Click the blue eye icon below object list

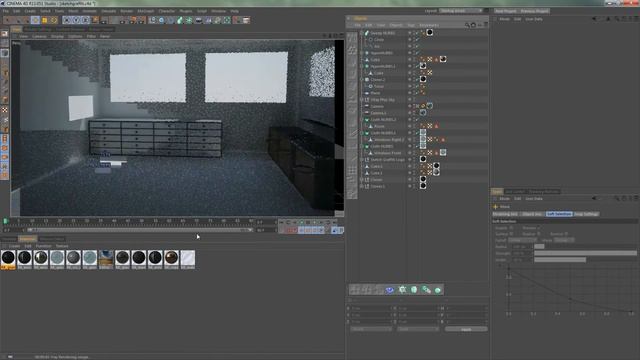point(390,290)
